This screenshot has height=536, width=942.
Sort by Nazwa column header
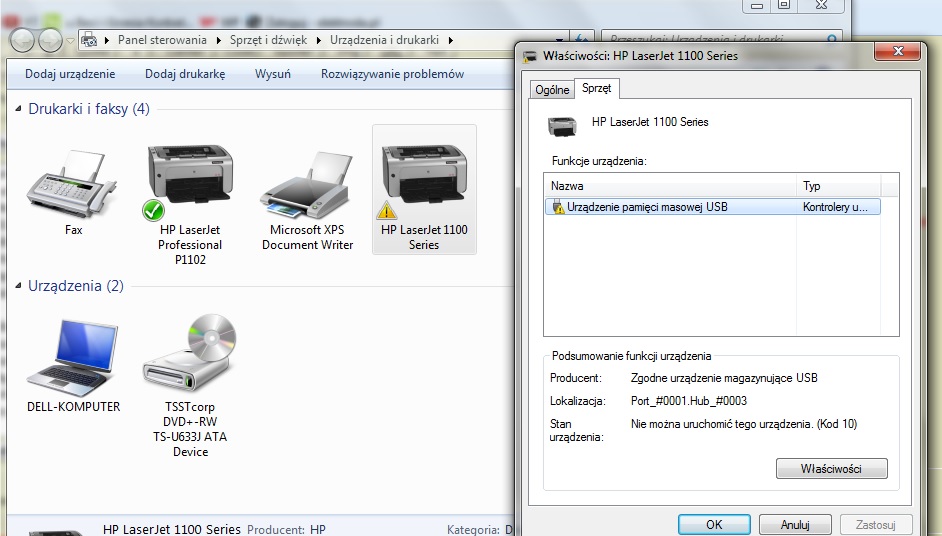(x=670, y=186)
